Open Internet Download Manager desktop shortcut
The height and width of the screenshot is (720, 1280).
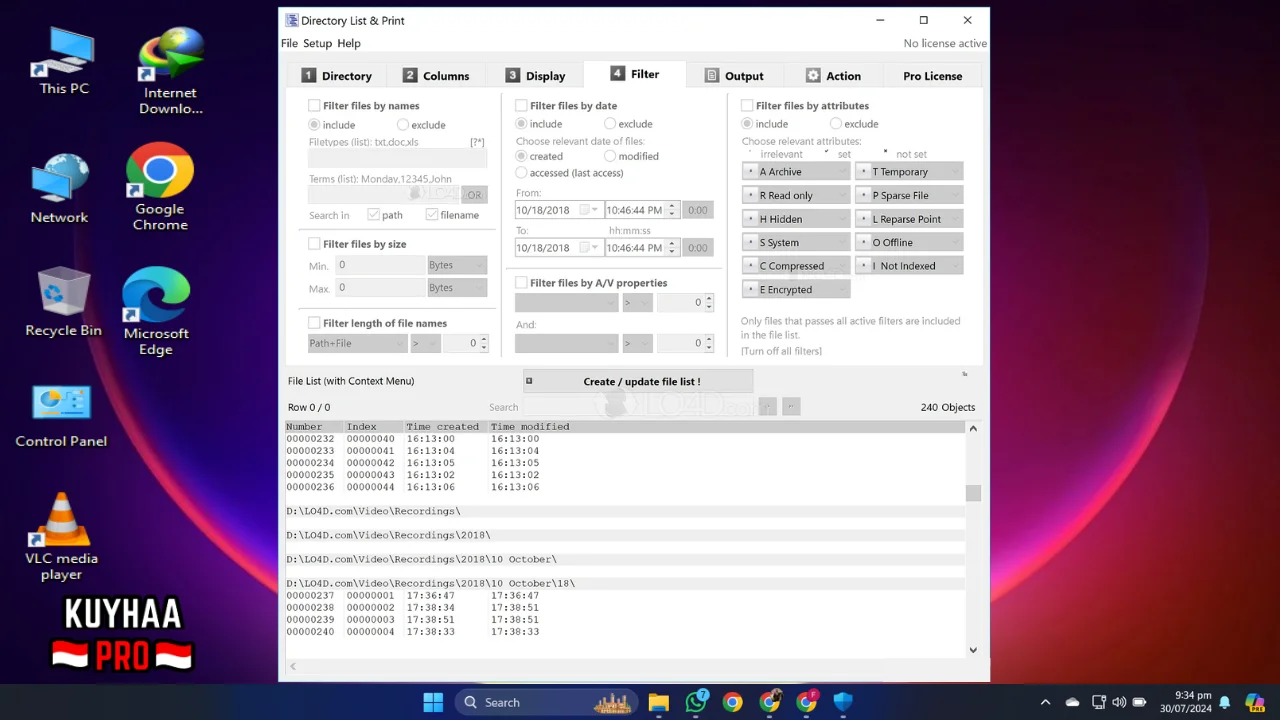tap(170, 70)
